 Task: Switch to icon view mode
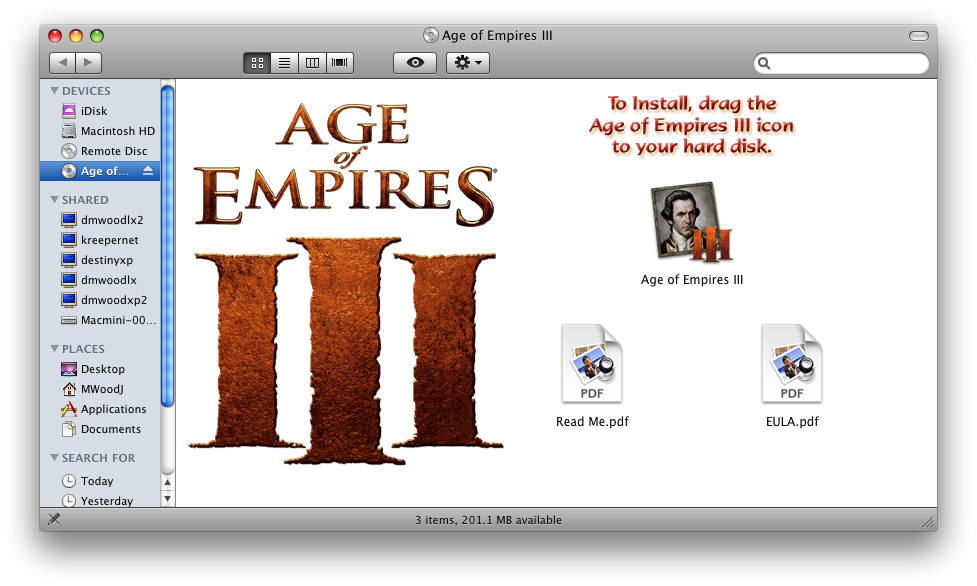257,63
